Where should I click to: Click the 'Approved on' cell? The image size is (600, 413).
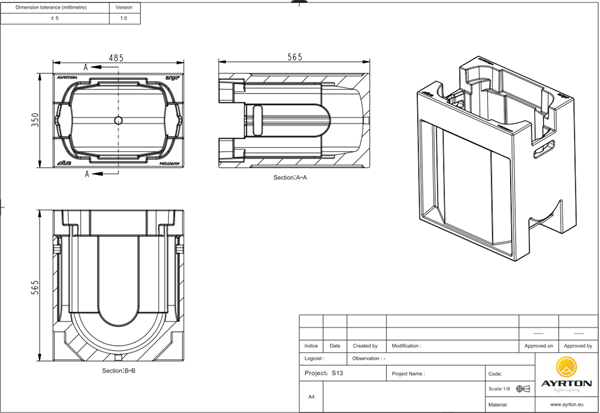(x=539, y=346)
